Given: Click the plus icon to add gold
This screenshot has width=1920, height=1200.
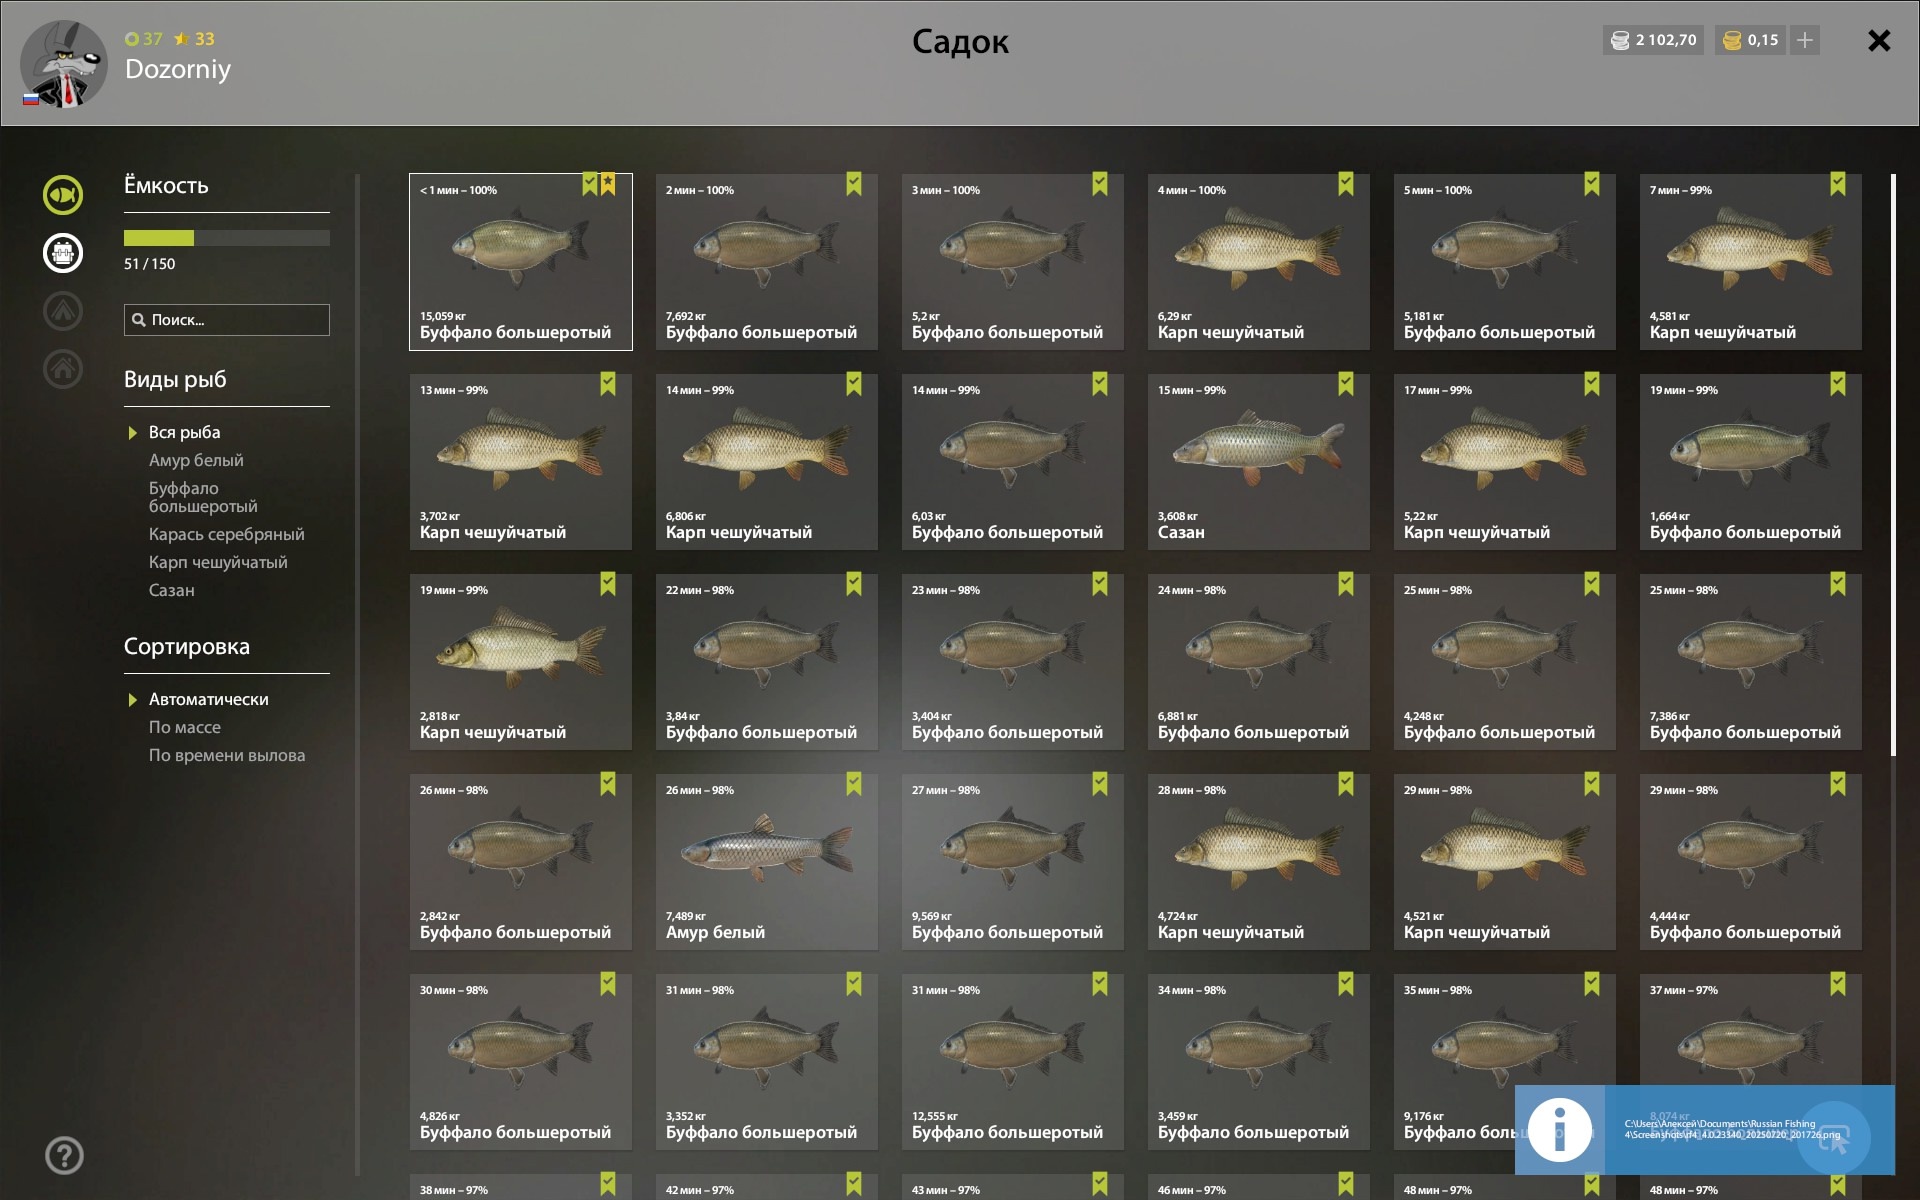Looking at the screenshot, I should tap(1805, 40).
